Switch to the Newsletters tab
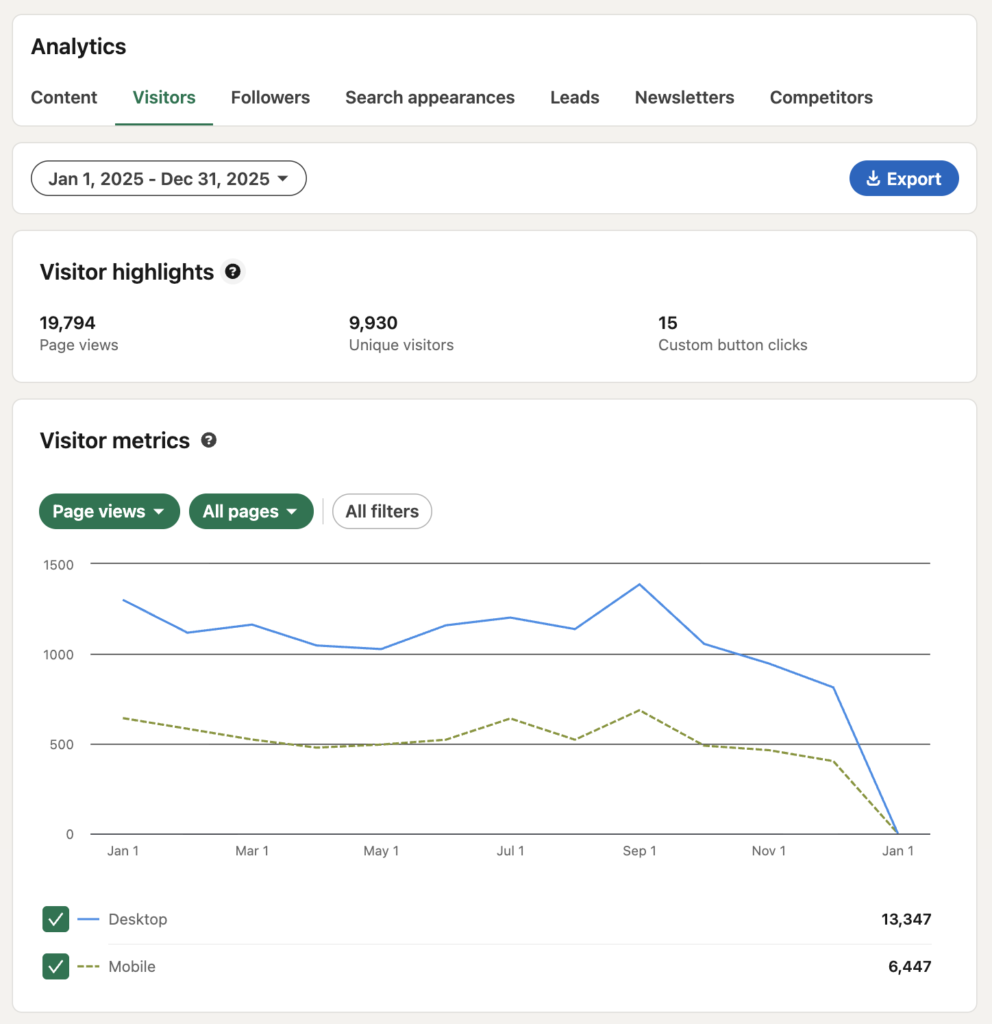 point(684,97)
